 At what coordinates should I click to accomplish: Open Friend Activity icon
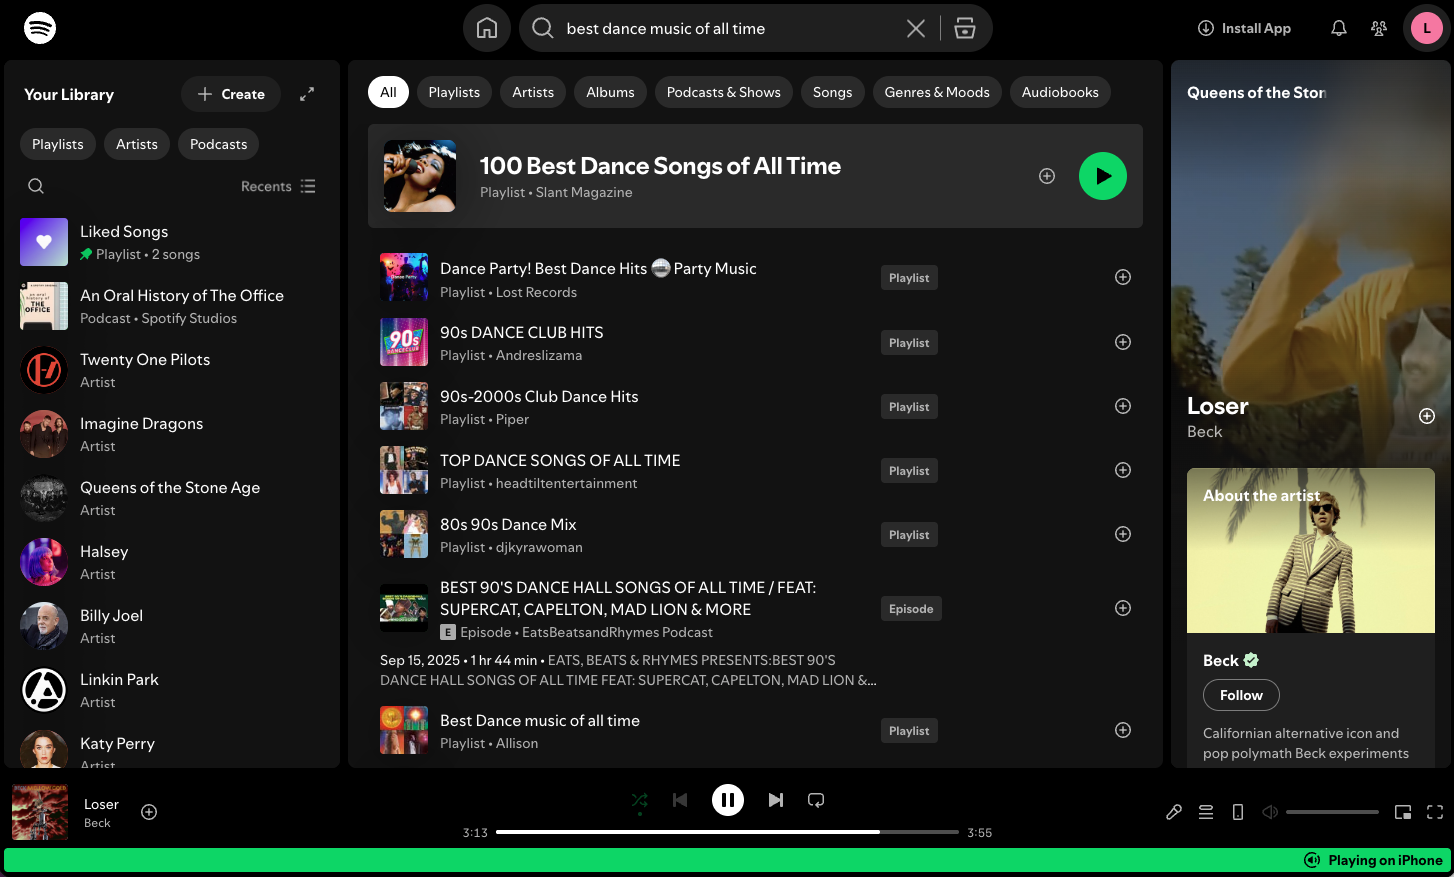[x=1379, y=28]
